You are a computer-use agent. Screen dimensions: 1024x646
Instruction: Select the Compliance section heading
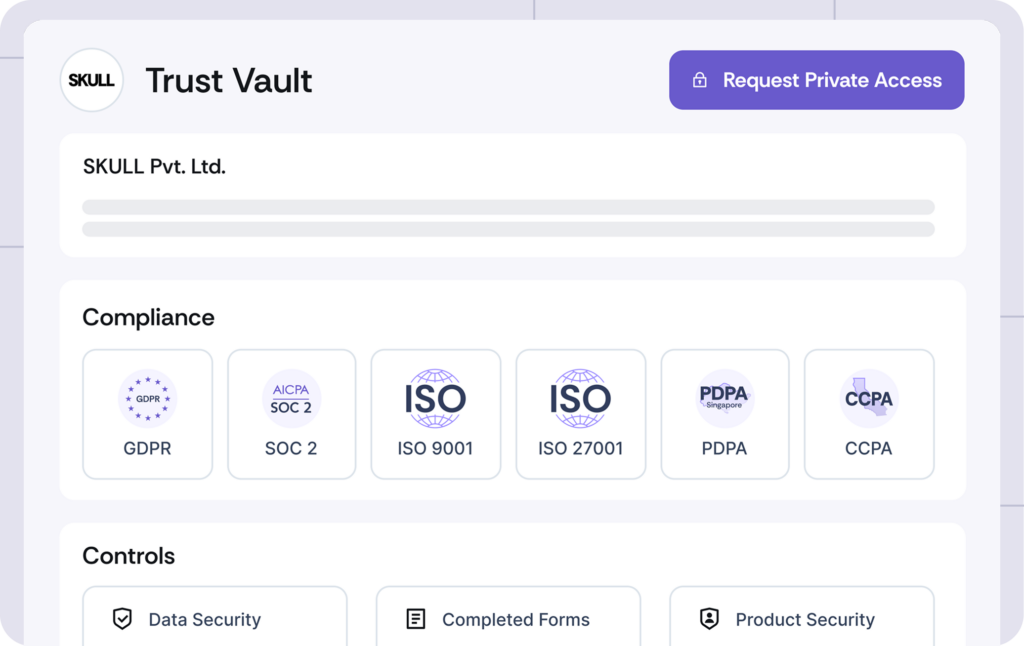pos(148,317)
